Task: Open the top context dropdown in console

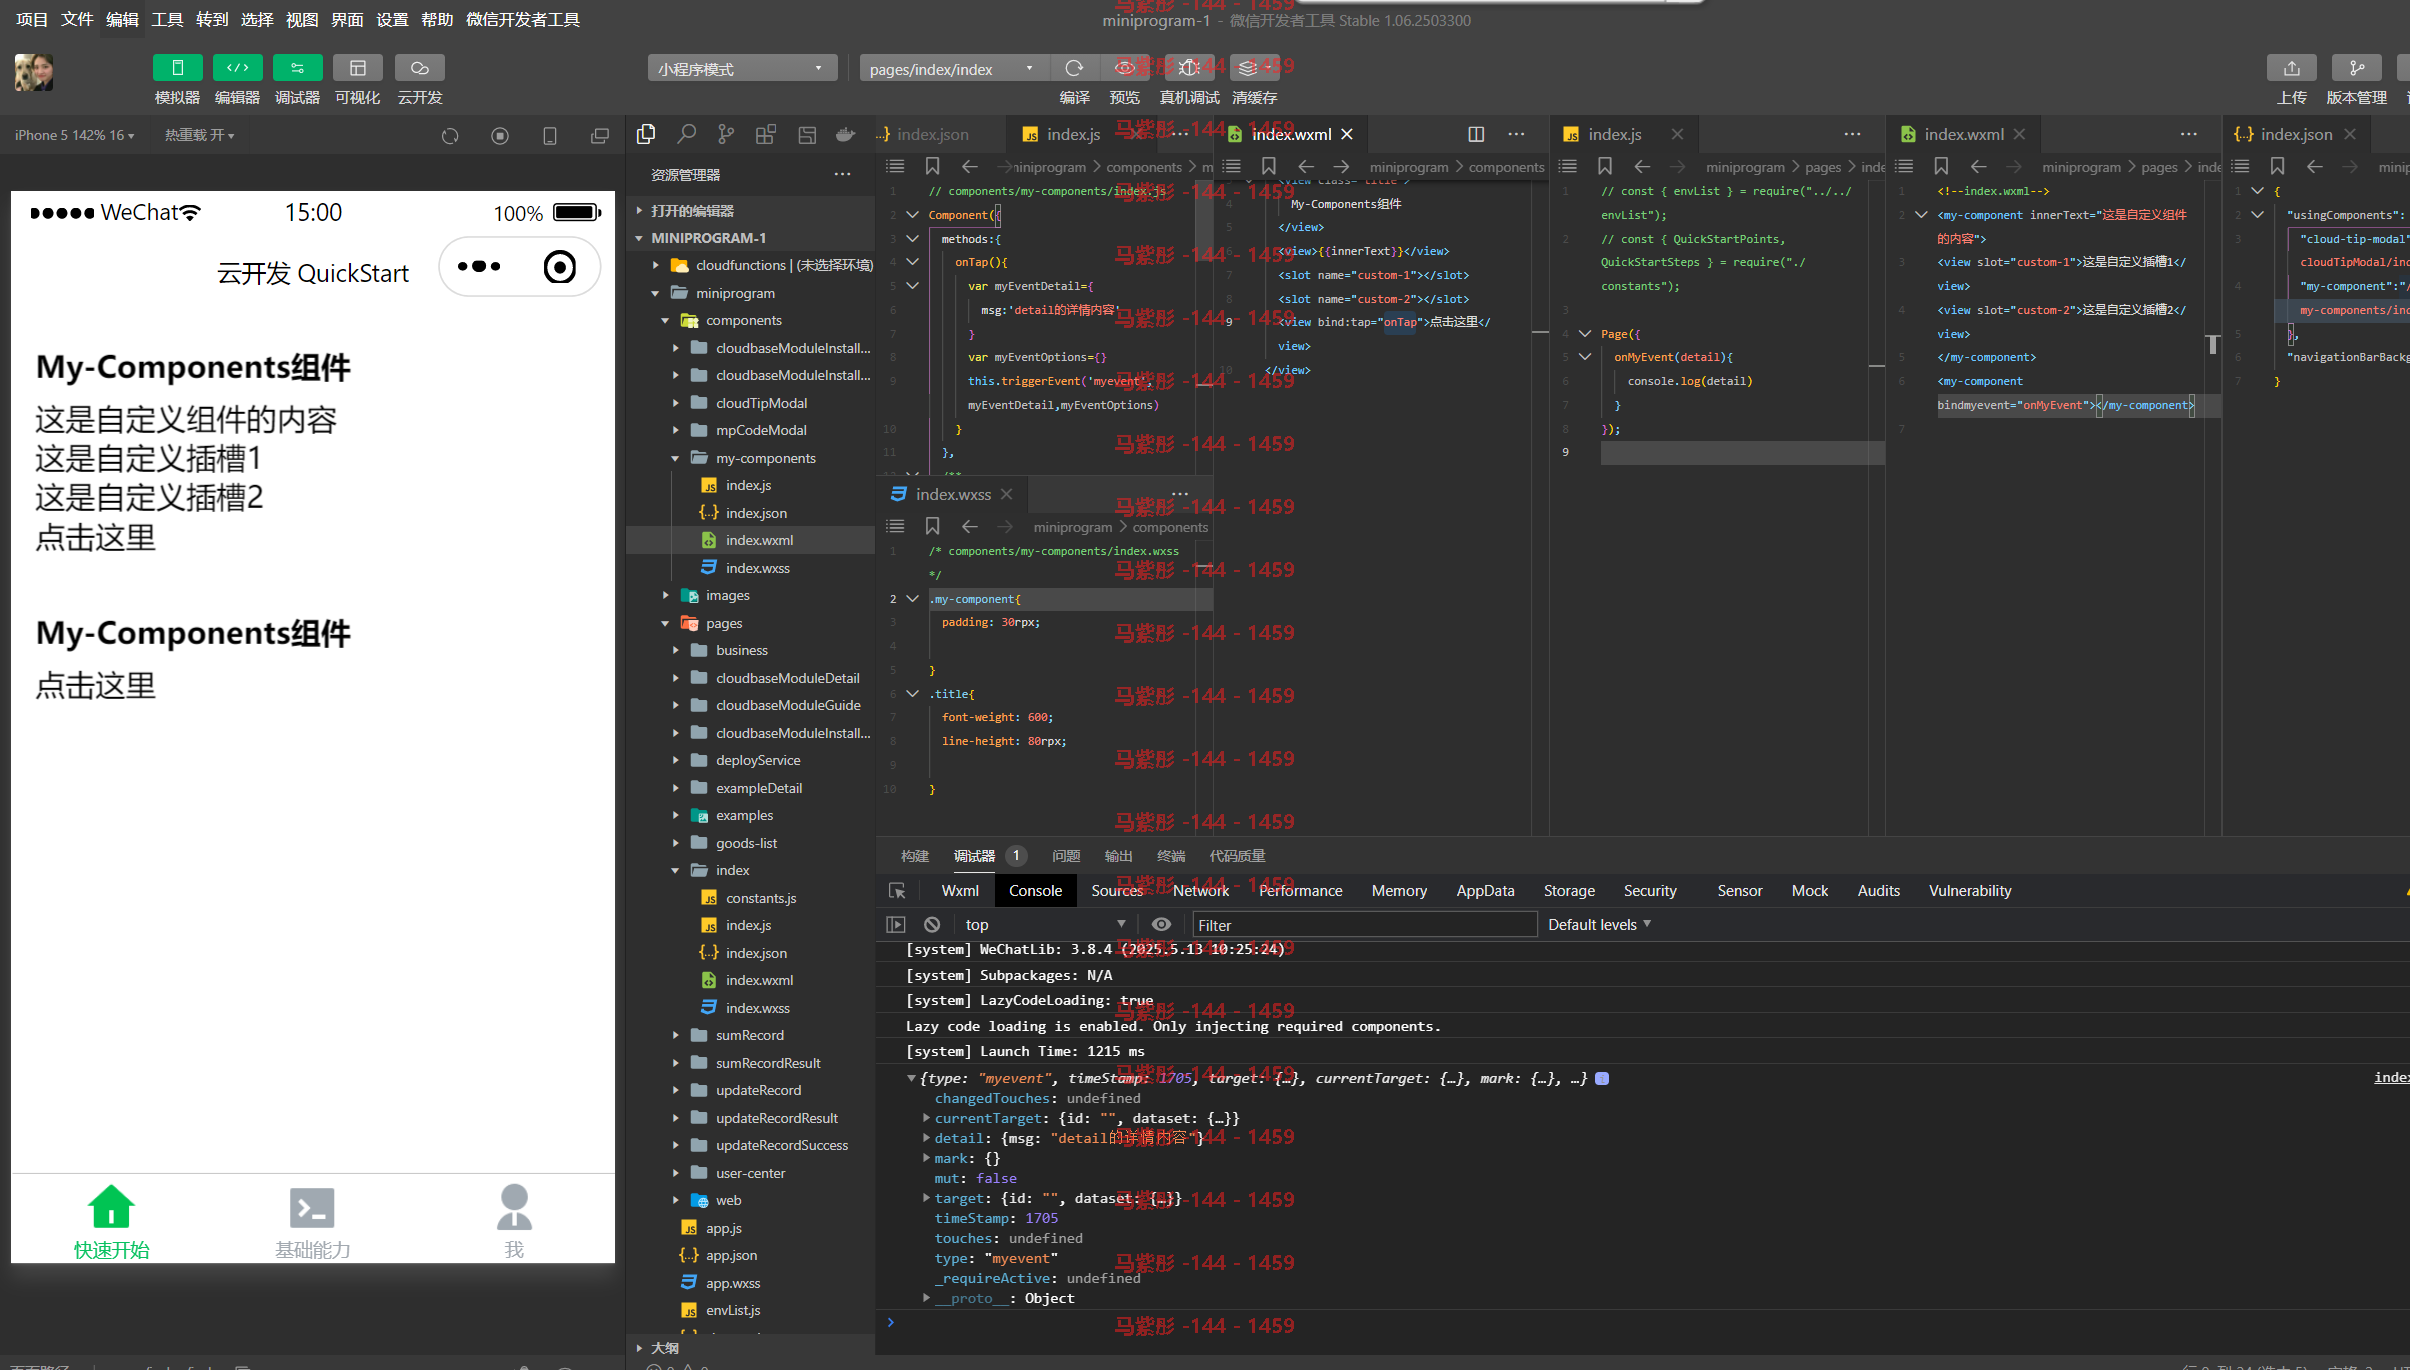Action: point(1046,924)
